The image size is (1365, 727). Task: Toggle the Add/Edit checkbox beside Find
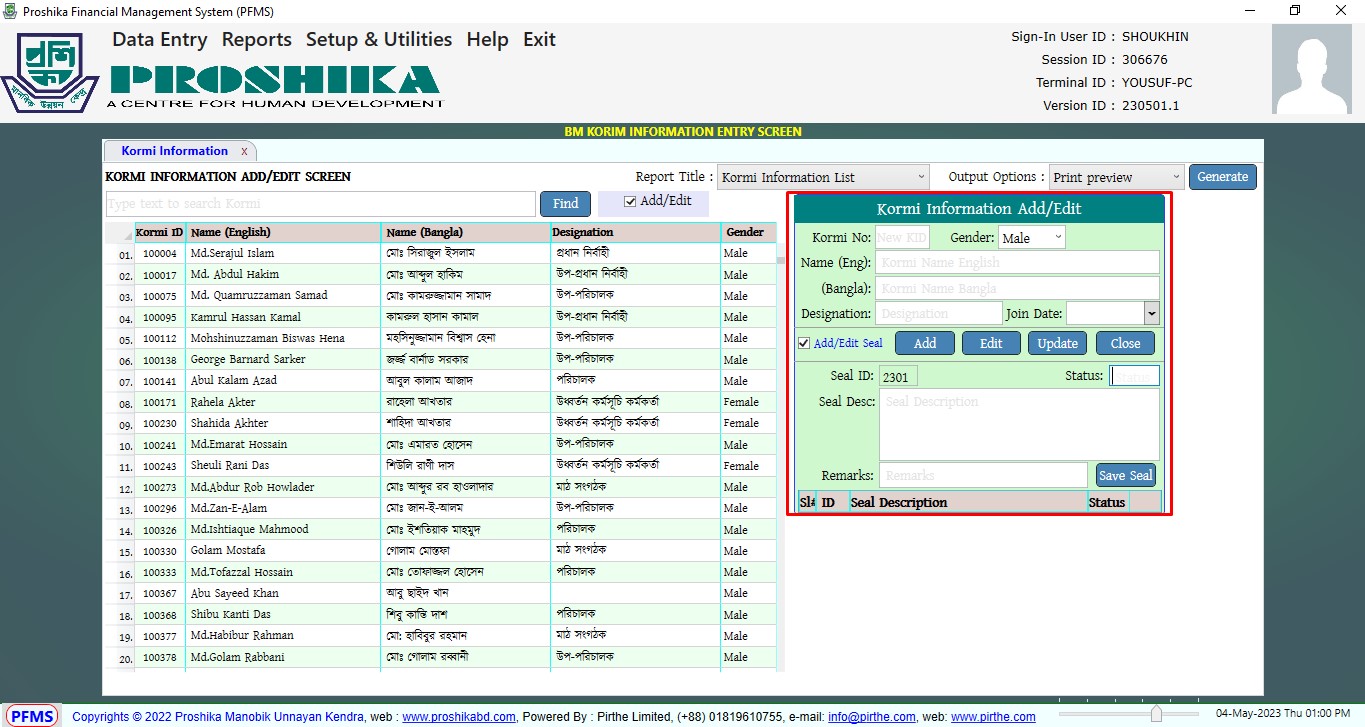coord(629,201)
